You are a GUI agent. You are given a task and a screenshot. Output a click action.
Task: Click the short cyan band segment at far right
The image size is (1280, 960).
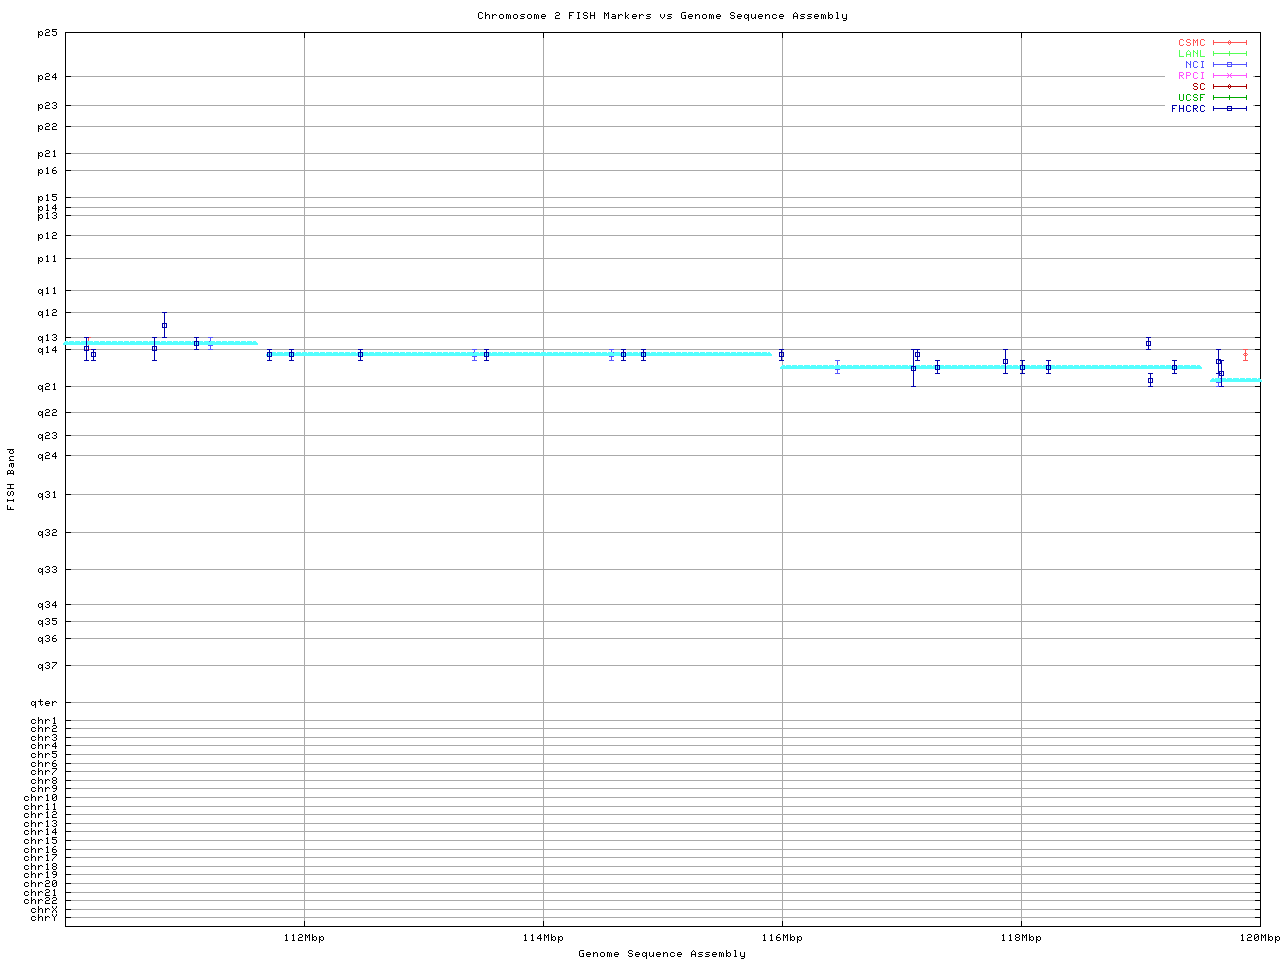1236,380
